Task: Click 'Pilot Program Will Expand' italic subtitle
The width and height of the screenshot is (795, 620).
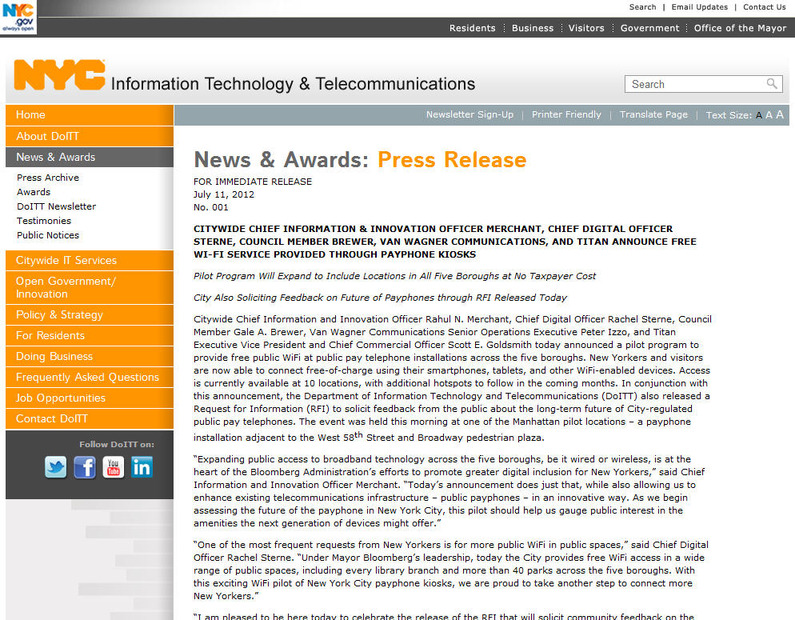Action: pos(394,276)
